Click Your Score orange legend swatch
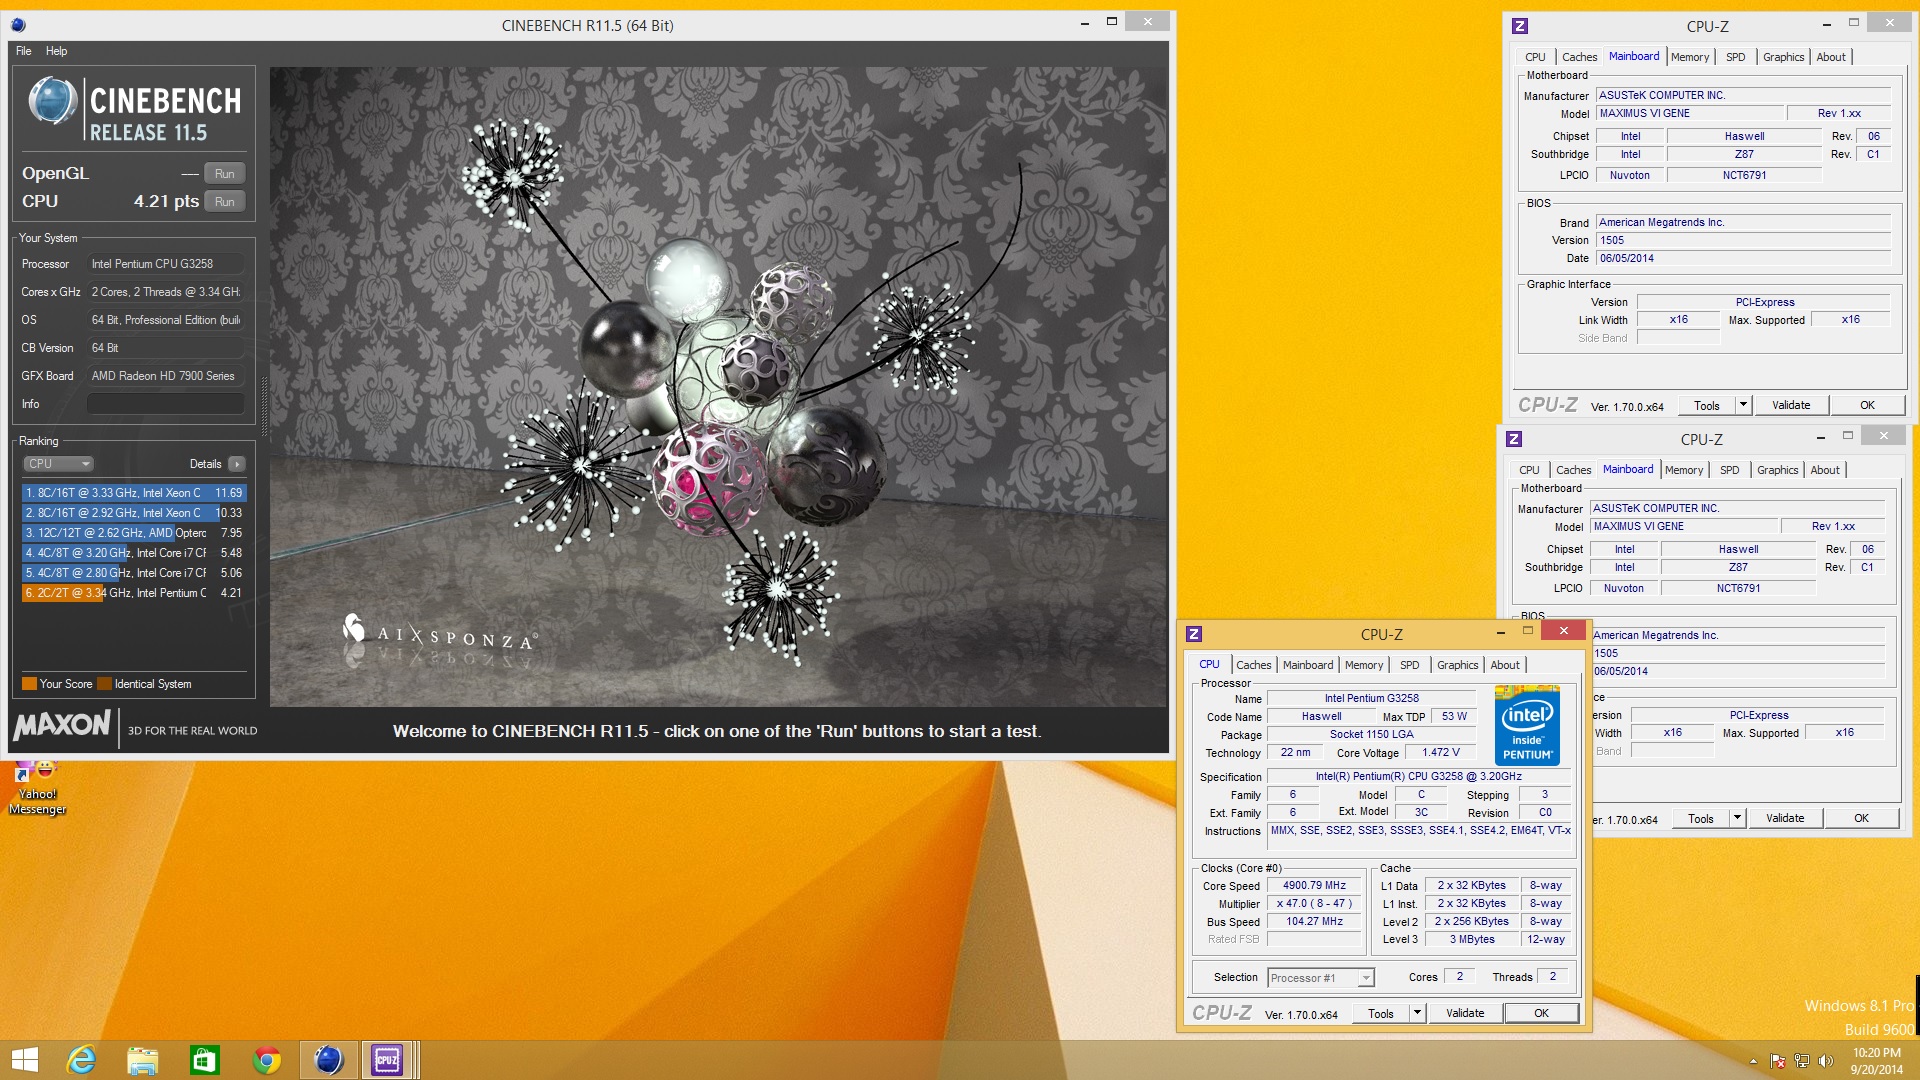1920x1080 pixels. tap(30, 684)
